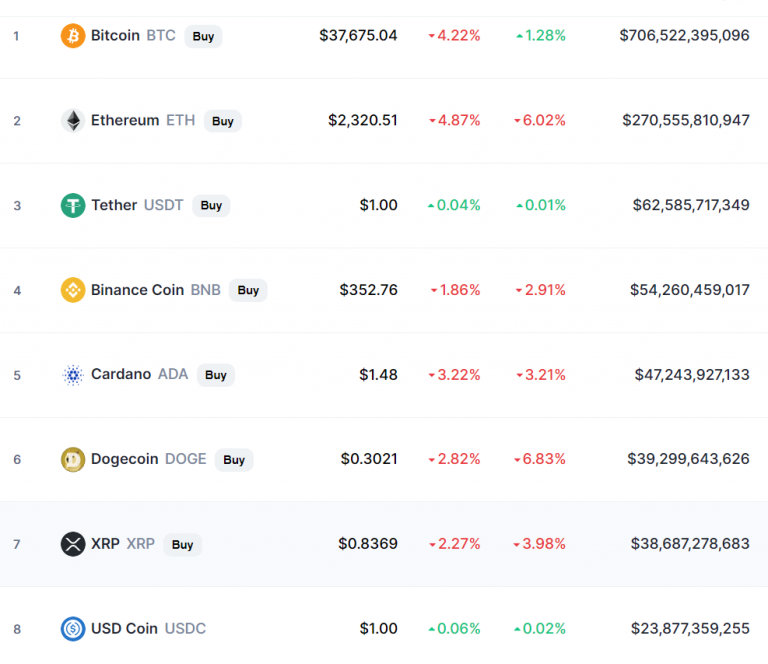Tap the Buy button for Binance Coin
The image size is (768, 664).
[248, 290]
